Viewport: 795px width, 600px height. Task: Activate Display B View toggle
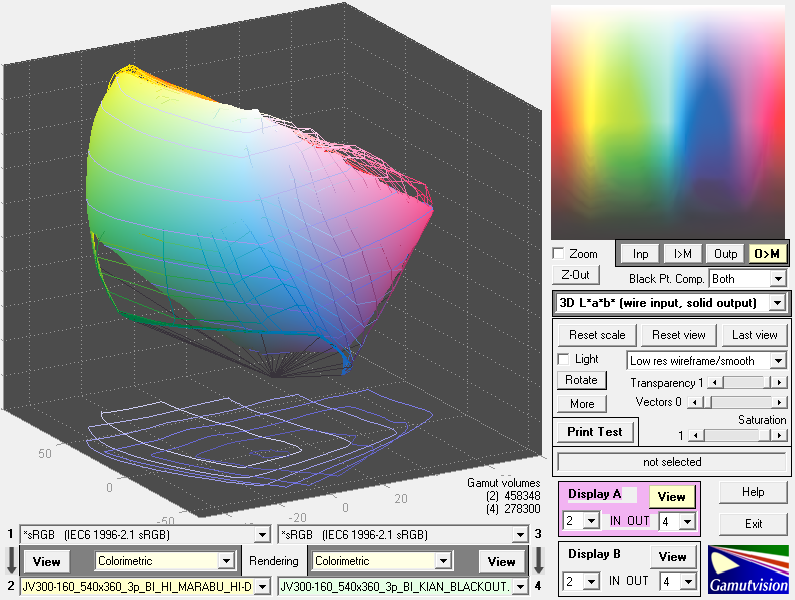(x=672, y=556)
